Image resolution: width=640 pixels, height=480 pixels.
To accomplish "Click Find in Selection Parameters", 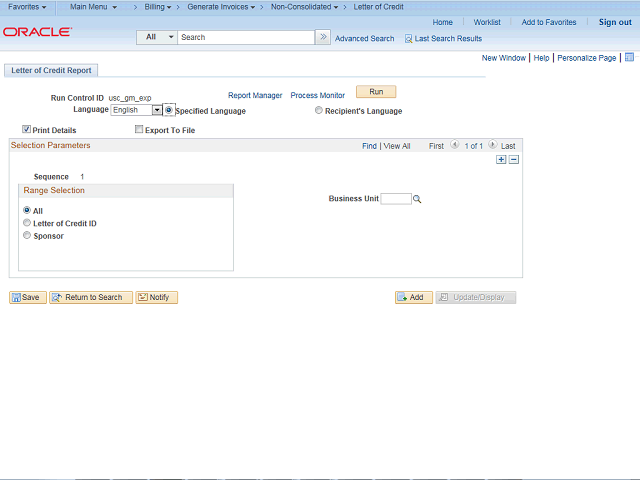I will coord(369,146).
